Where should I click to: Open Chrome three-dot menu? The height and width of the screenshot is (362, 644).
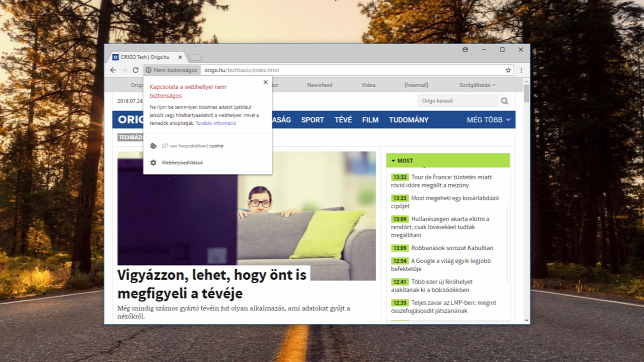[x=521, y=70]
